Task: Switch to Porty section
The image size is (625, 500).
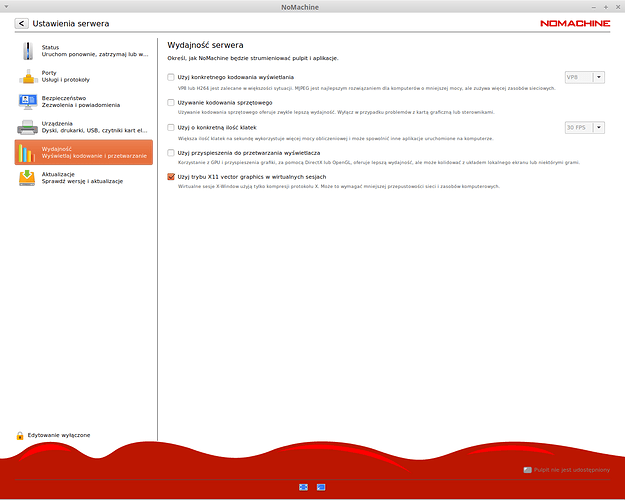Action: tap(84, 76)
